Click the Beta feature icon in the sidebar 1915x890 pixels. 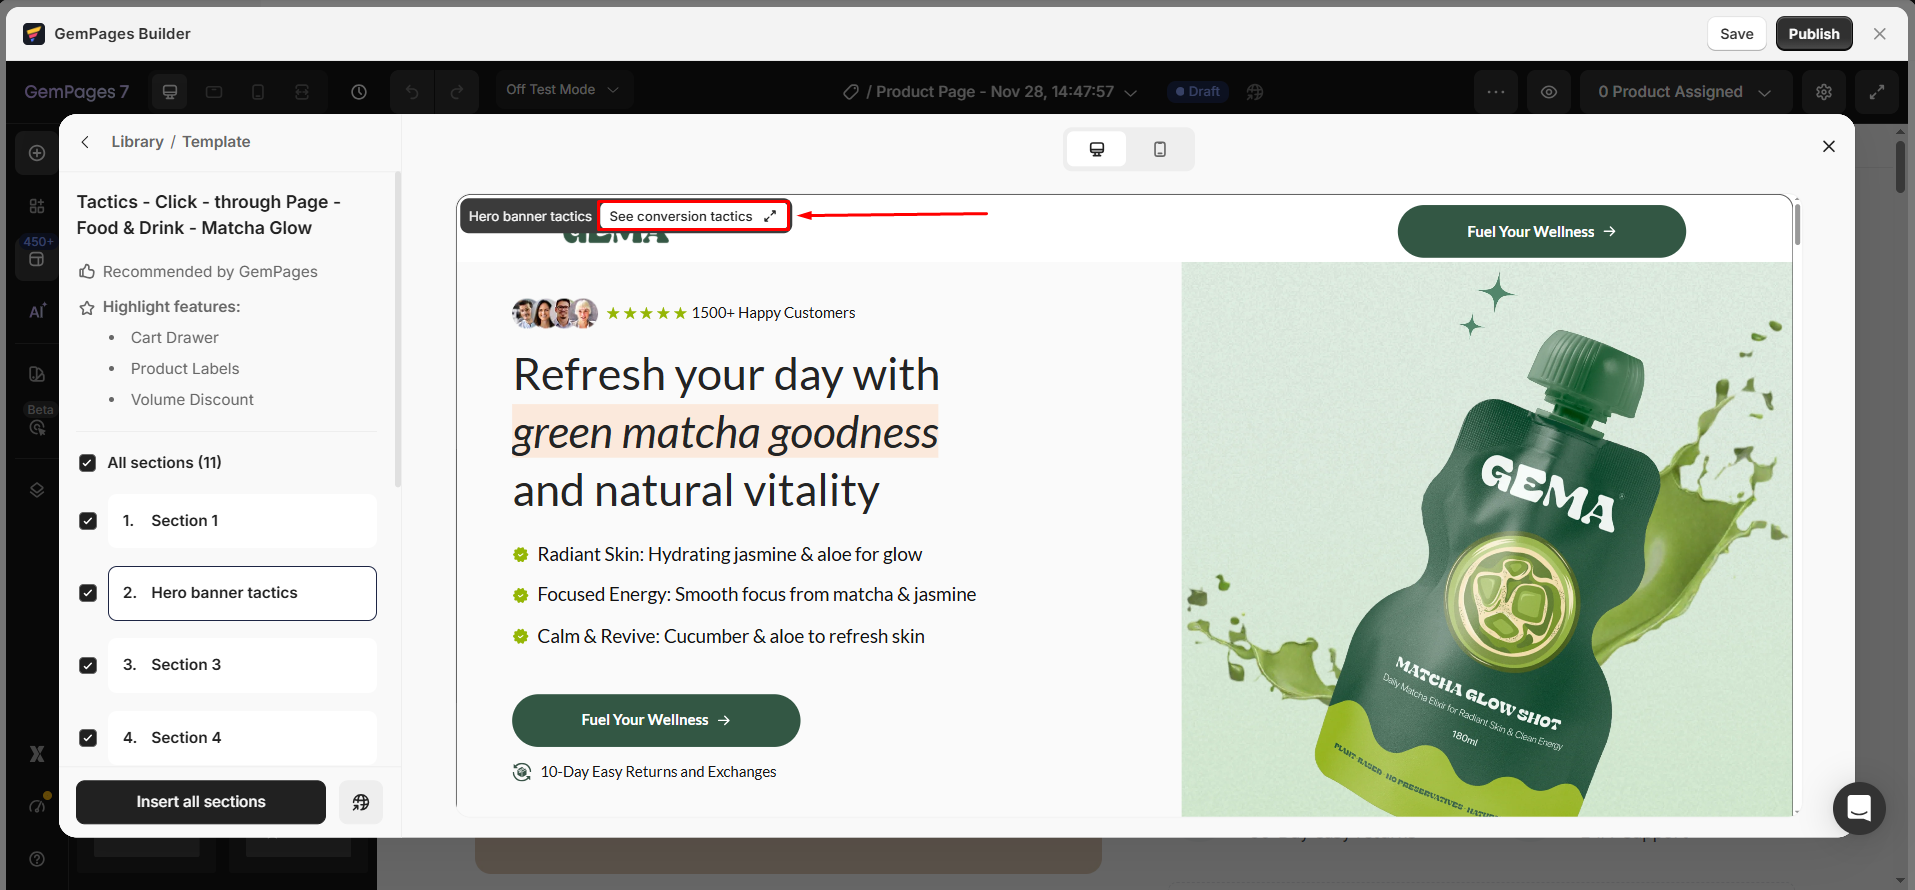[x=37, y=427]
